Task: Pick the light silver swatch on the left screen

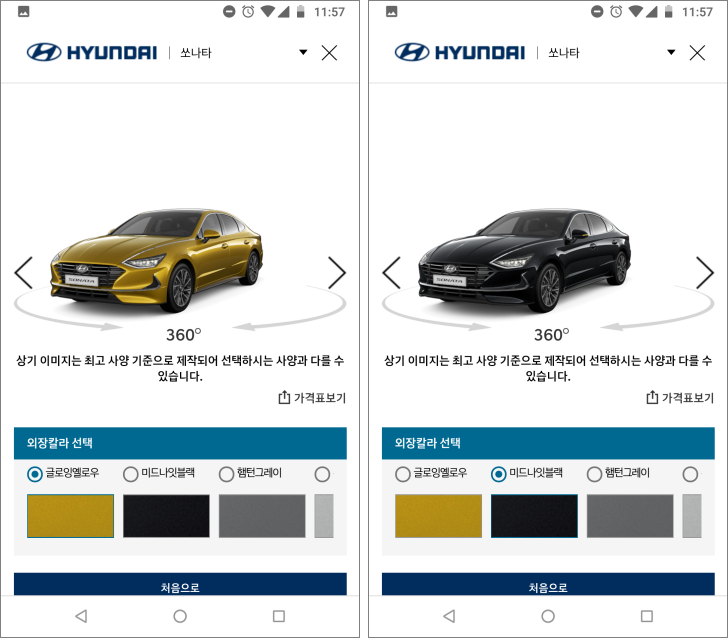Action: 324,516
